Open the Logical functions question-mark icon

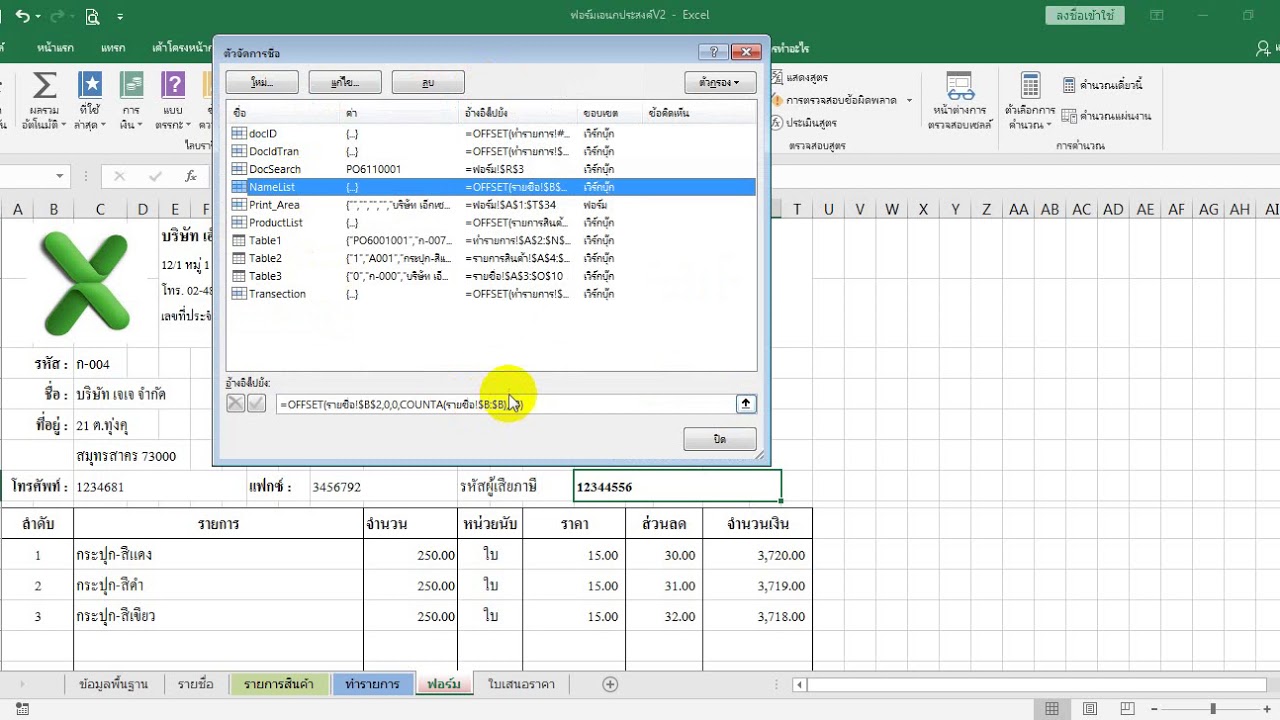click(173, 86)
